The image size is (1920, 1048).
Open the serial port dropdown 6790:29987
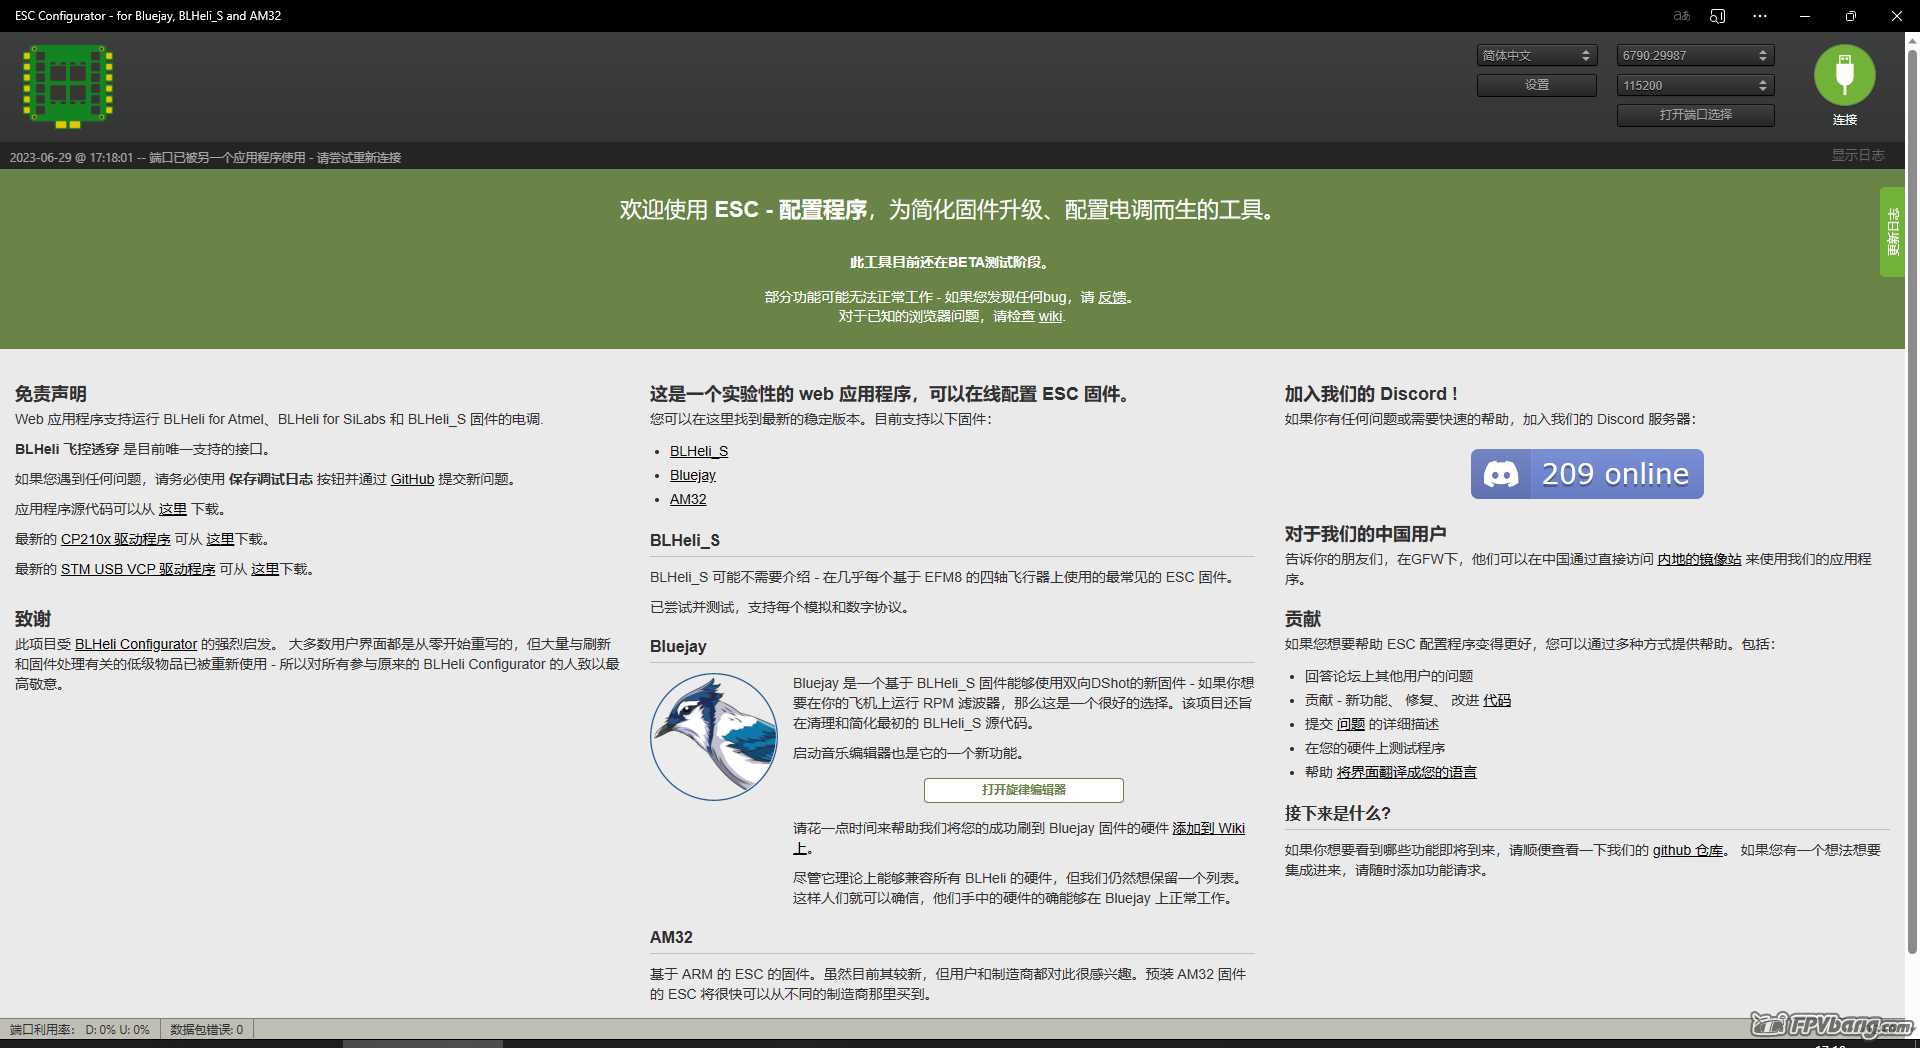click(x=1696, y=55)
